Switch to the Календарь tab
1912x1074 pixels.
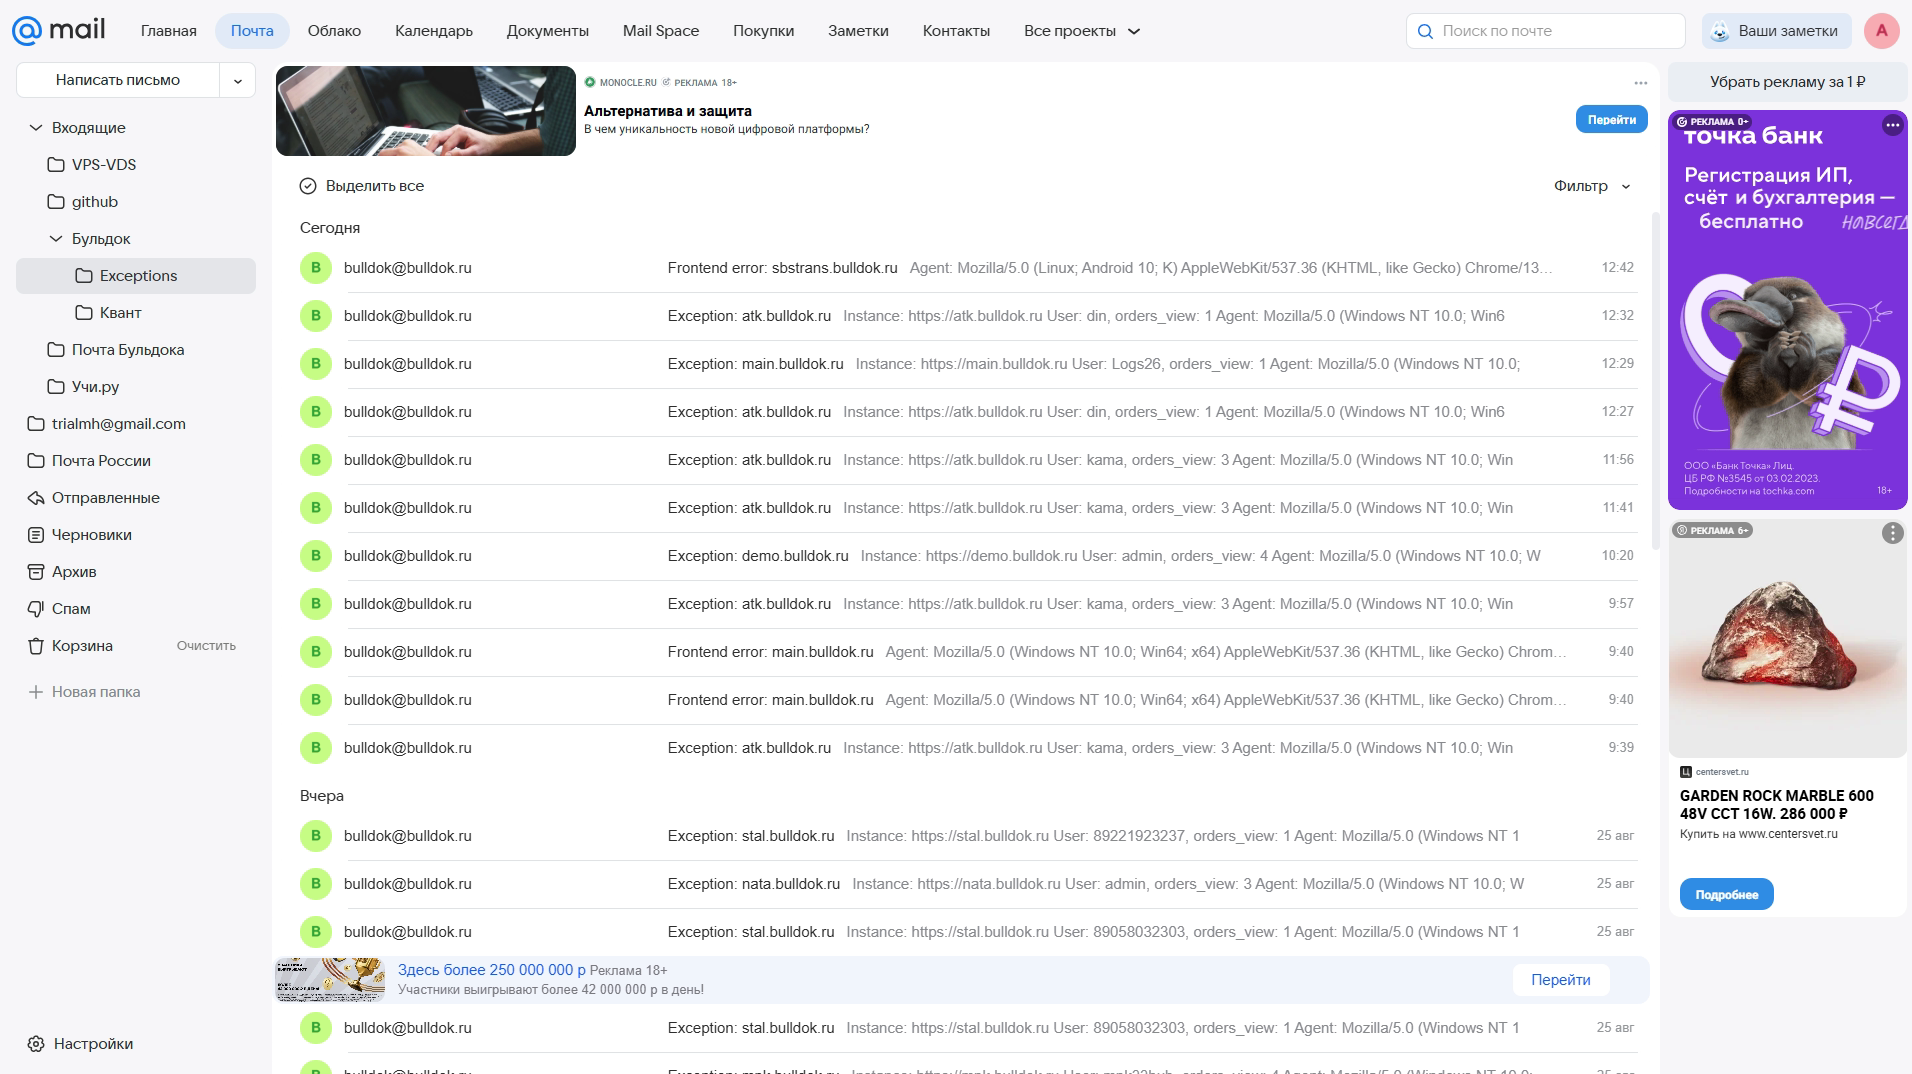tap(433, 31)
